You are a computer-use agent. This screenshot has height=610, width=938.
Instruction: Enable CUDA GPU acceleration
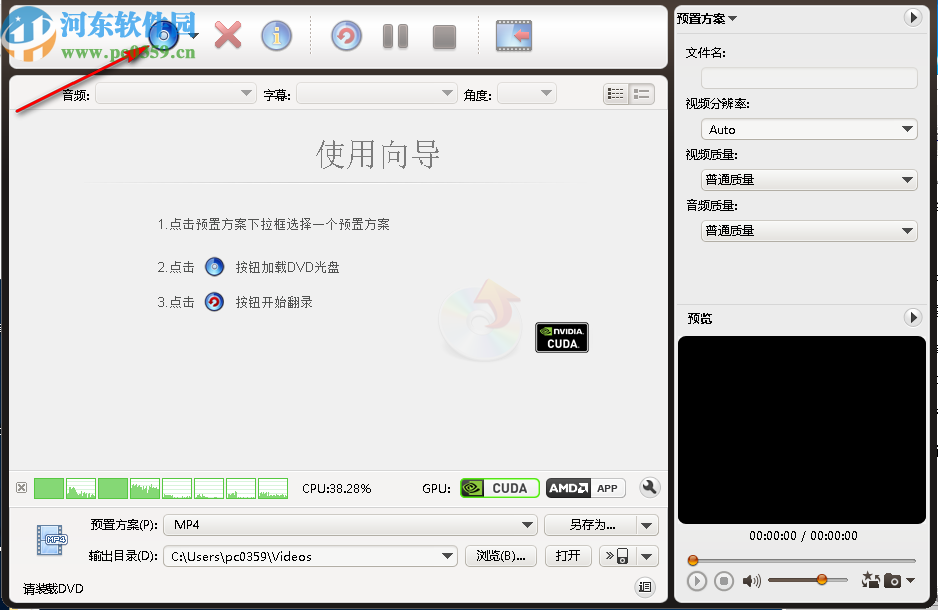(x=499, y=488)
